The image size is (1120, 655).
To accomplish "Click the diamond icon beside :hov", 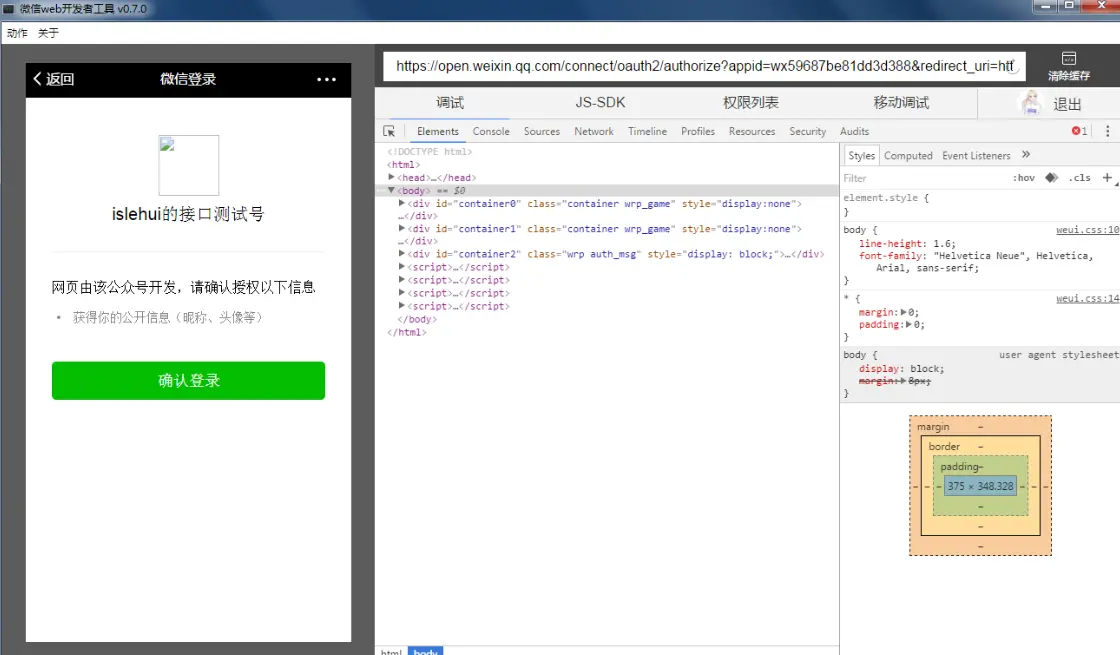I will pos(1051,178).
